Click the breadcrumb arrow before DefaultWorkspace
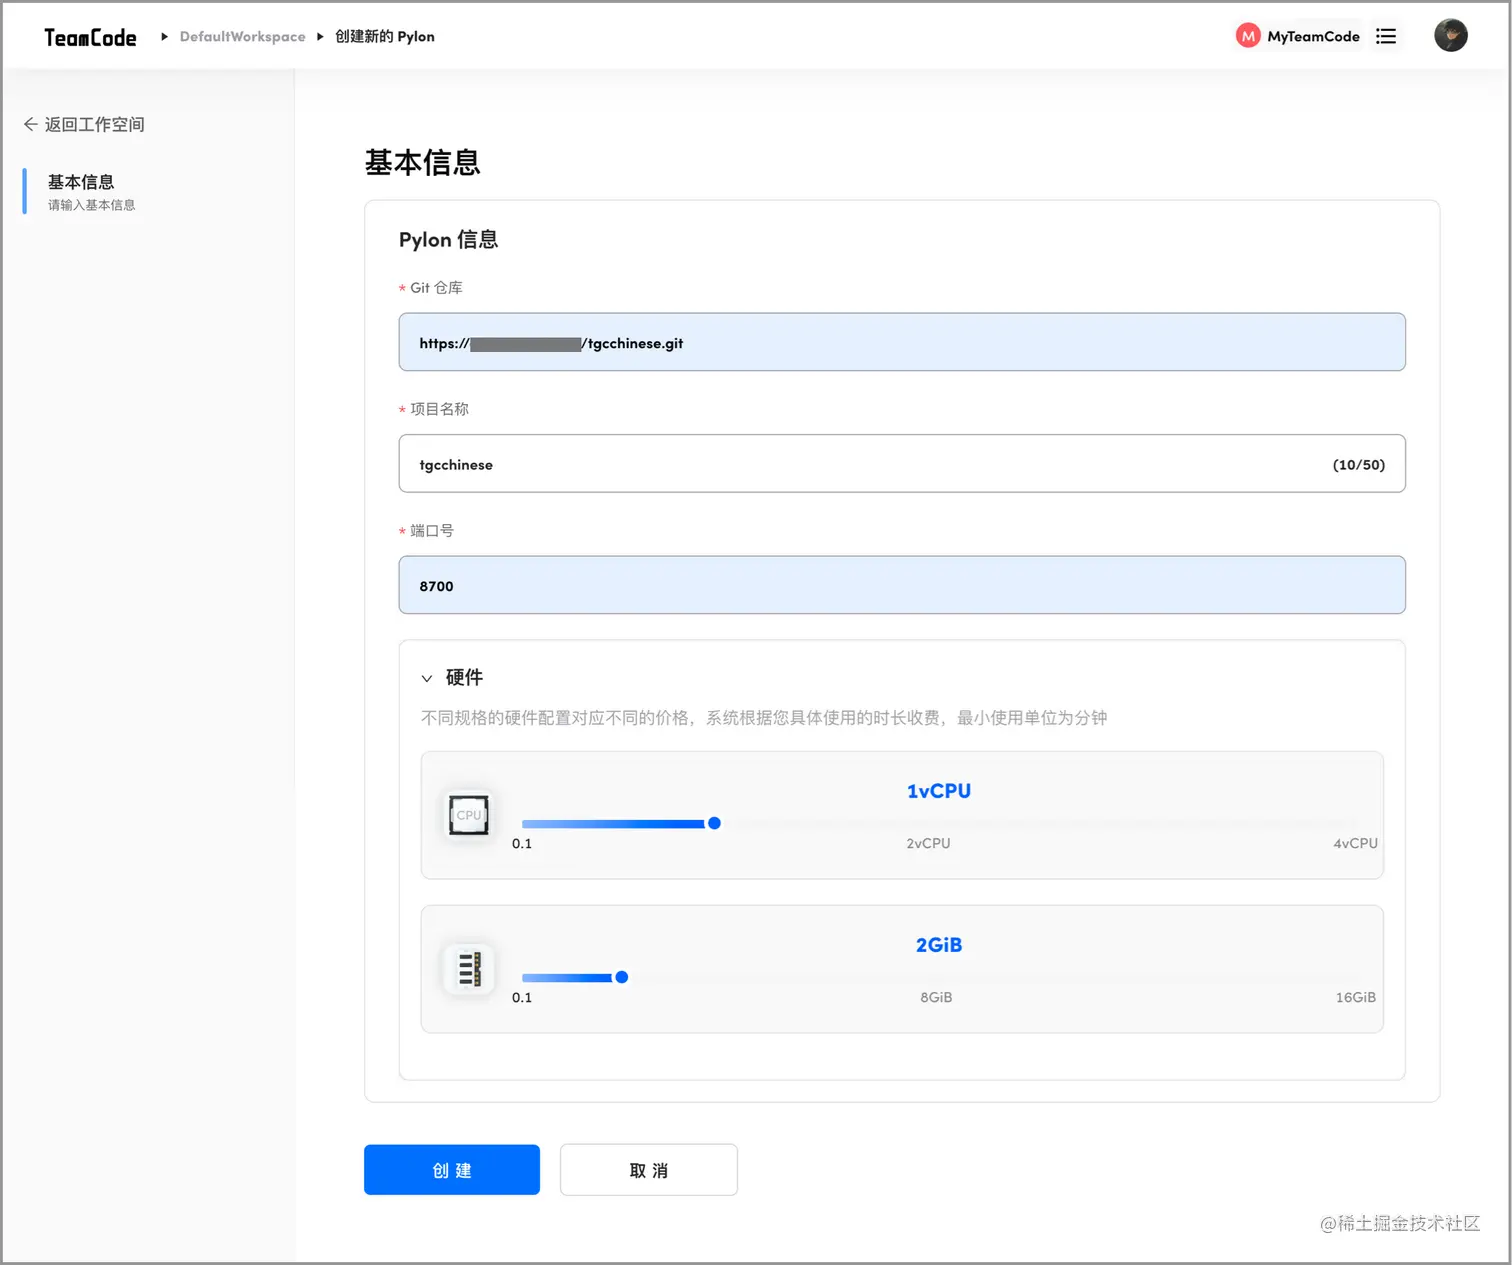 pyautogui.click(x=164, y=37)
